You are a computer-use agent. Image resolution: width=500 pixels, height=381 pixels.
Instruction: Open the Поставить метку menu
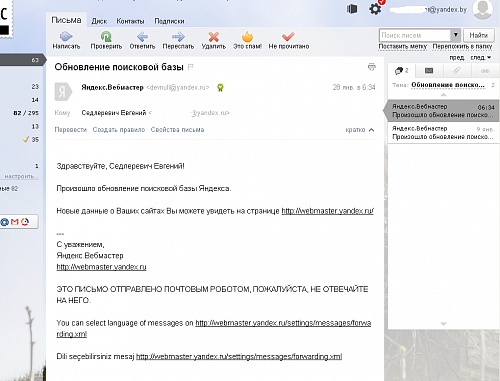pyautogui.click(x=403, y=46)
